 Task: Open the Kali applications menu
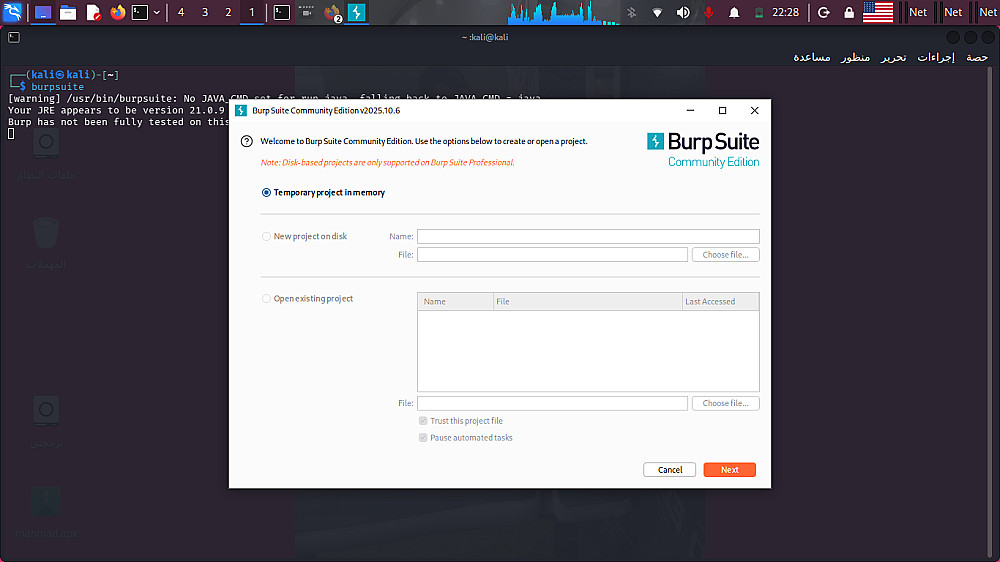point(12,12)
